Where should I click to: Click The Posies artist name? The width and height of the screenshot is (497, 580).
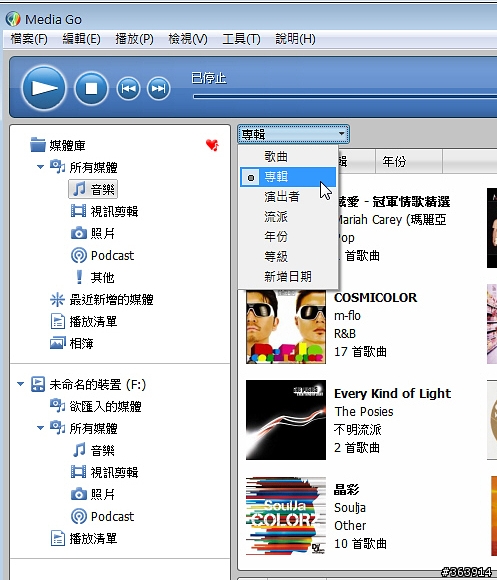click(x=364, y=411)
